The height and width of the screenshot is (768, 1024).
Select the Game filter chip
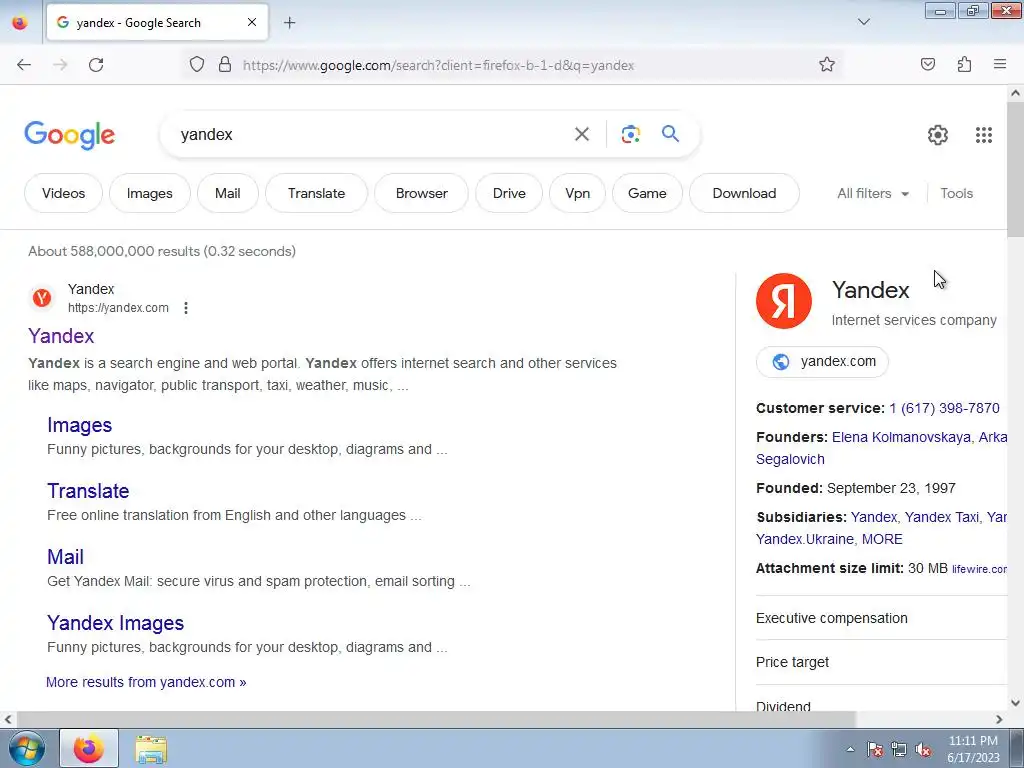point(647,193)
